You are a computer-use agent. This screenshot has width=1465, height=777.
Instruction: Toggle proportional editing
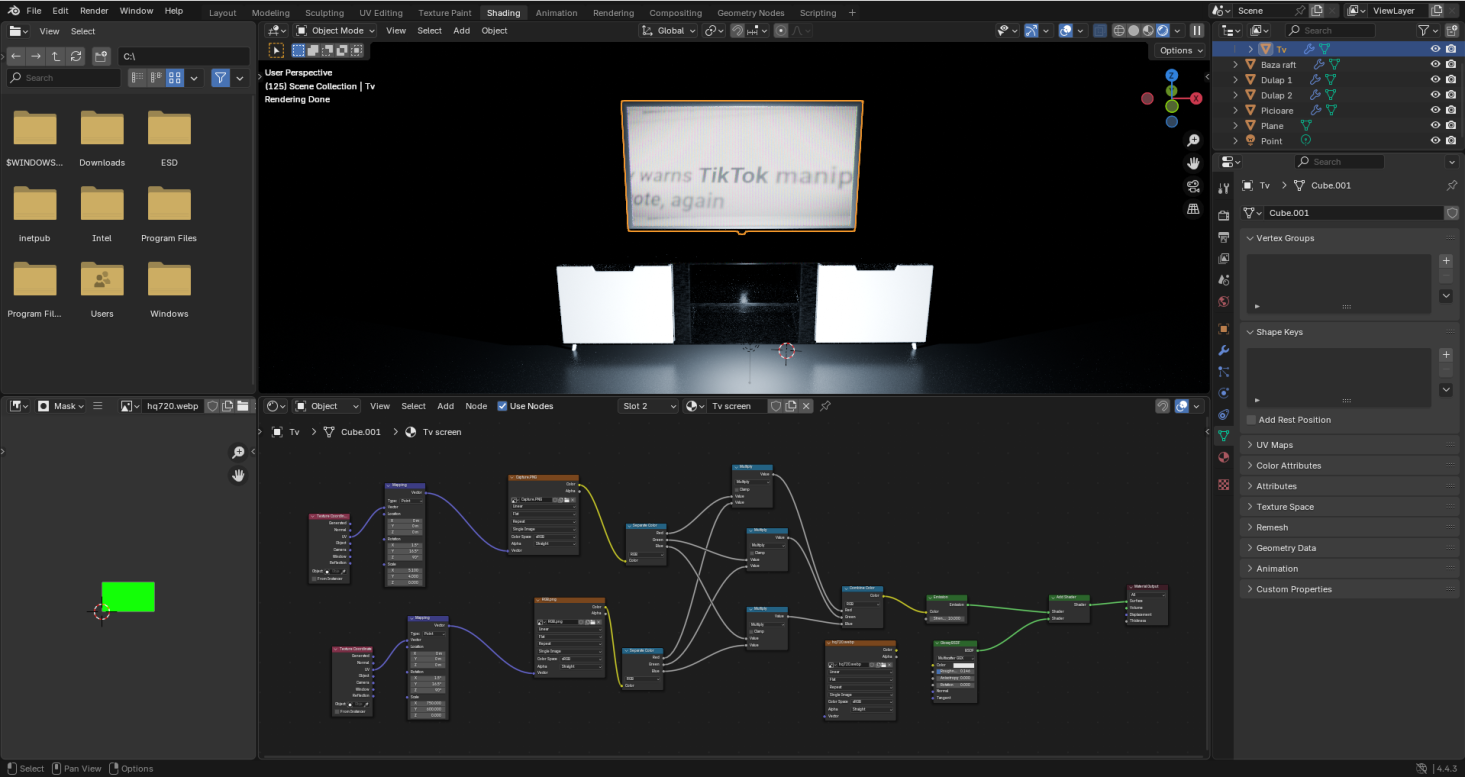(780, 30)
